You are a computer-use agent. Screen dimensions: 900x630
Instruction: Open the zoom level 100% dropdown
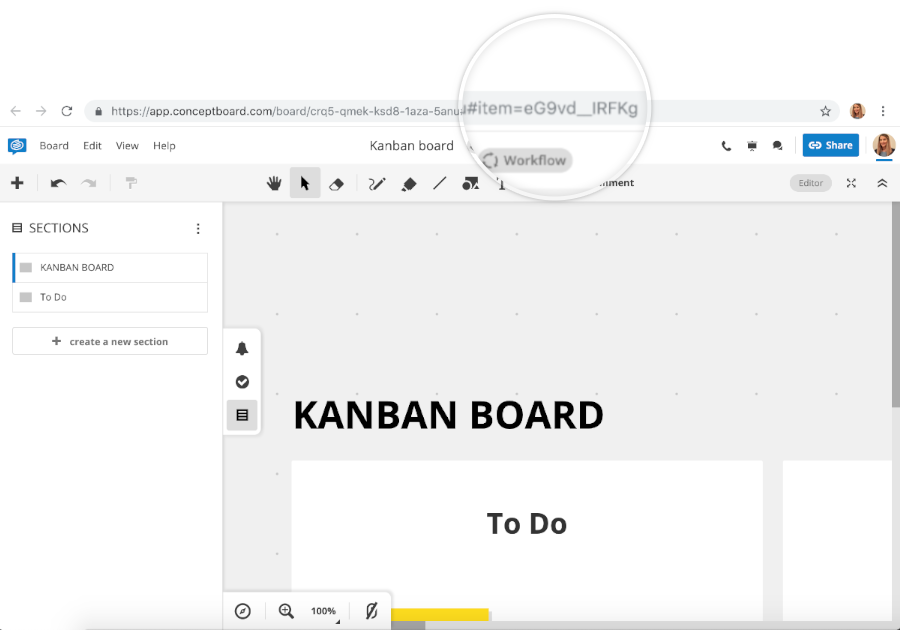click(323, 610)
